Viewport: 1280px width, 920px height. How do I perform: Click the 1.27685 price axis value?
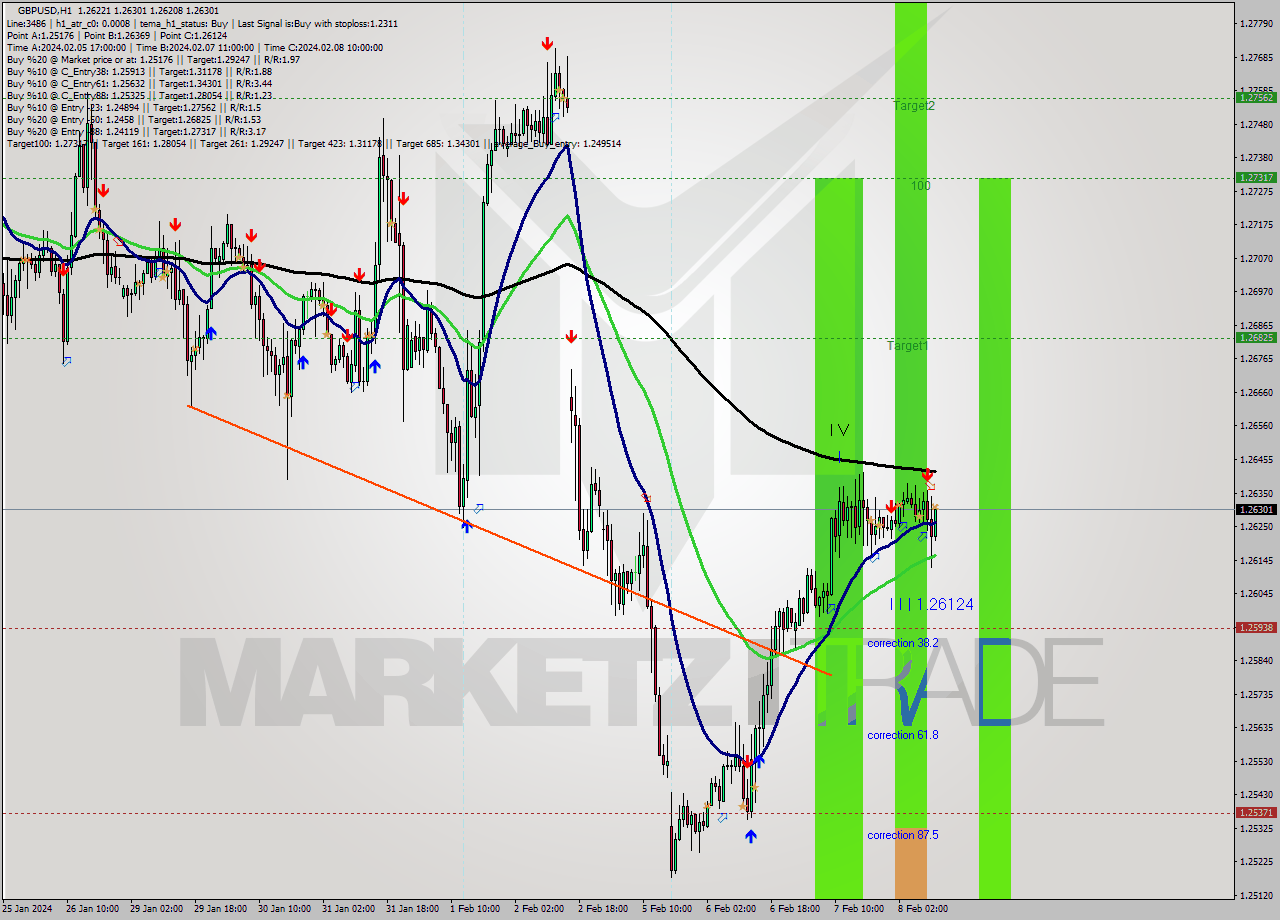(x=1256, y=57)
